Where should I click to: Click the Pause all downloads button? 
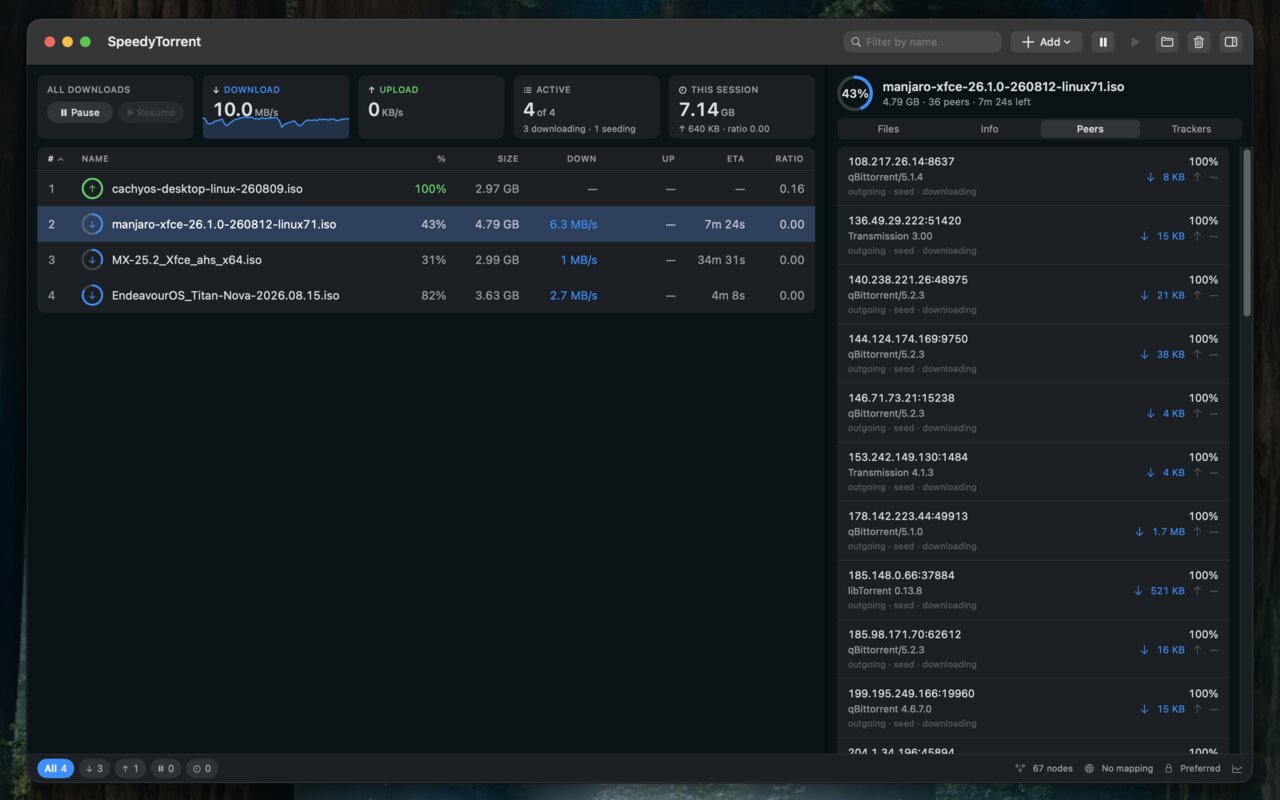80,113
